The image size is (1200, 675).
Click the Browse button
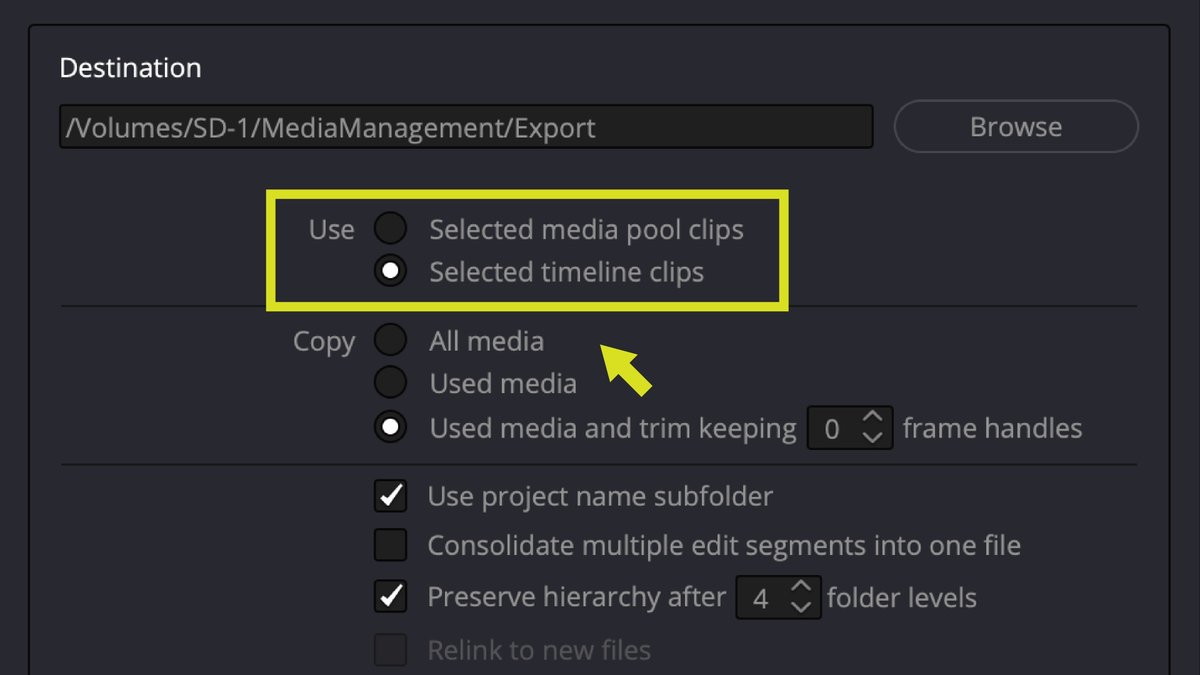[x=1015, y=127]
